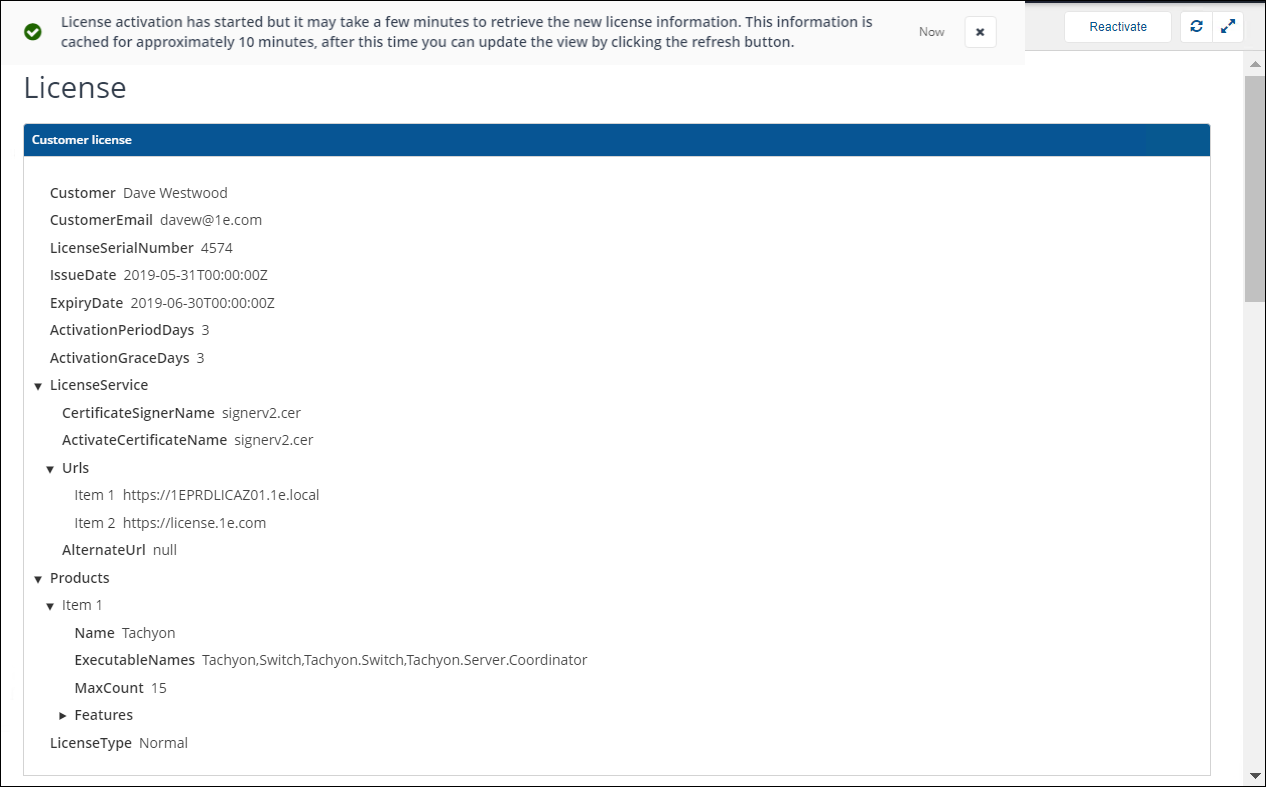Collapse the Item 1 product node
The width and height of the screenshot is (1266, 787).
point(50,606)
